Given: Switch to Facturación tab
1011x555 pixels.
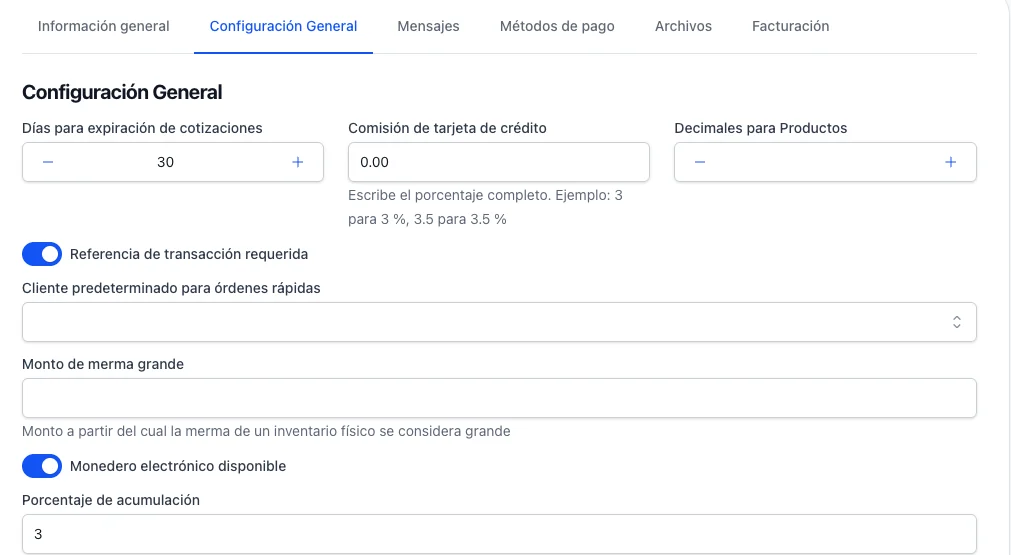Looking at the screenshot, I should point(790,26).
